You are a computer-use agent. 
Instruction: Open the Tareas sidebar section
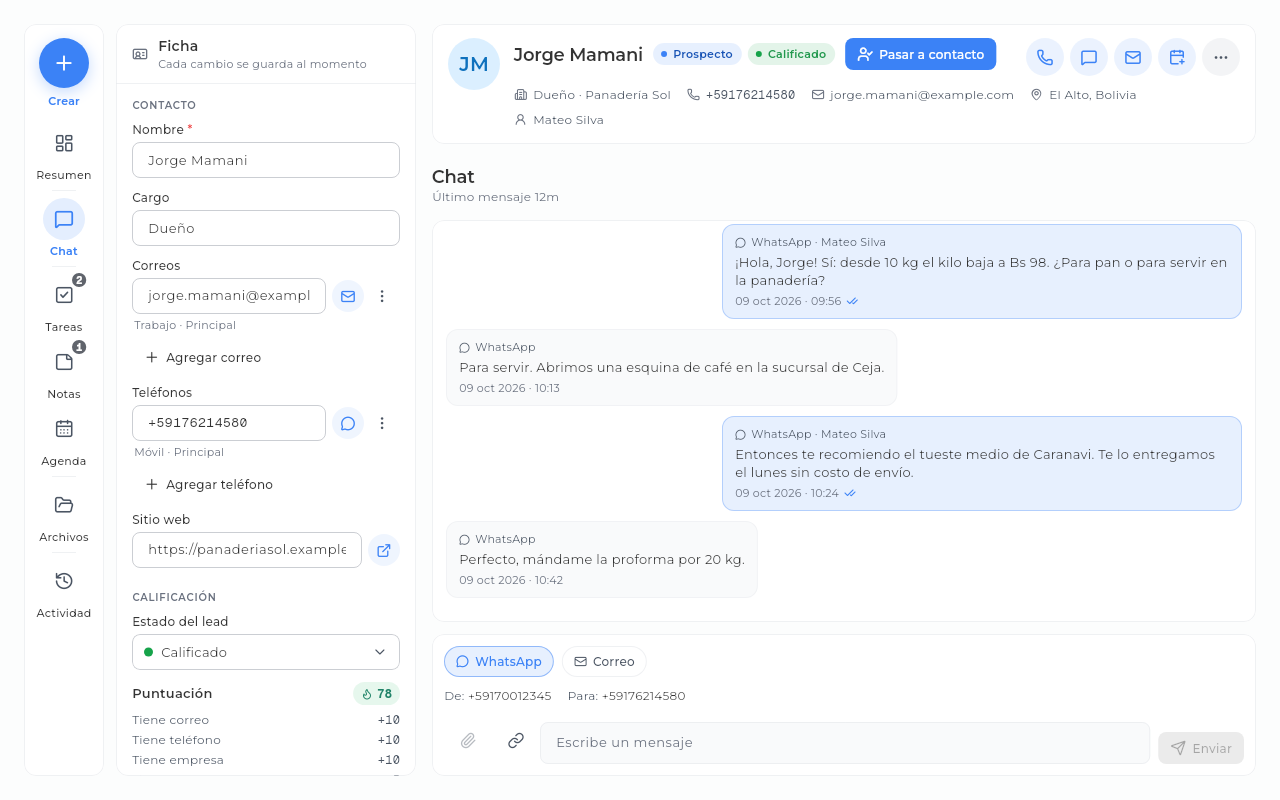(64, 309)
